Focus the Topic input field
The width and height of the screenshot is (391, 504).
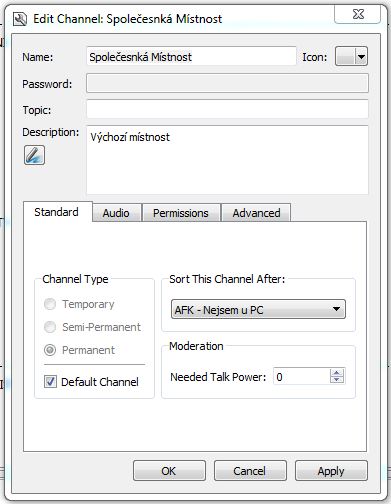coord(227,109)
